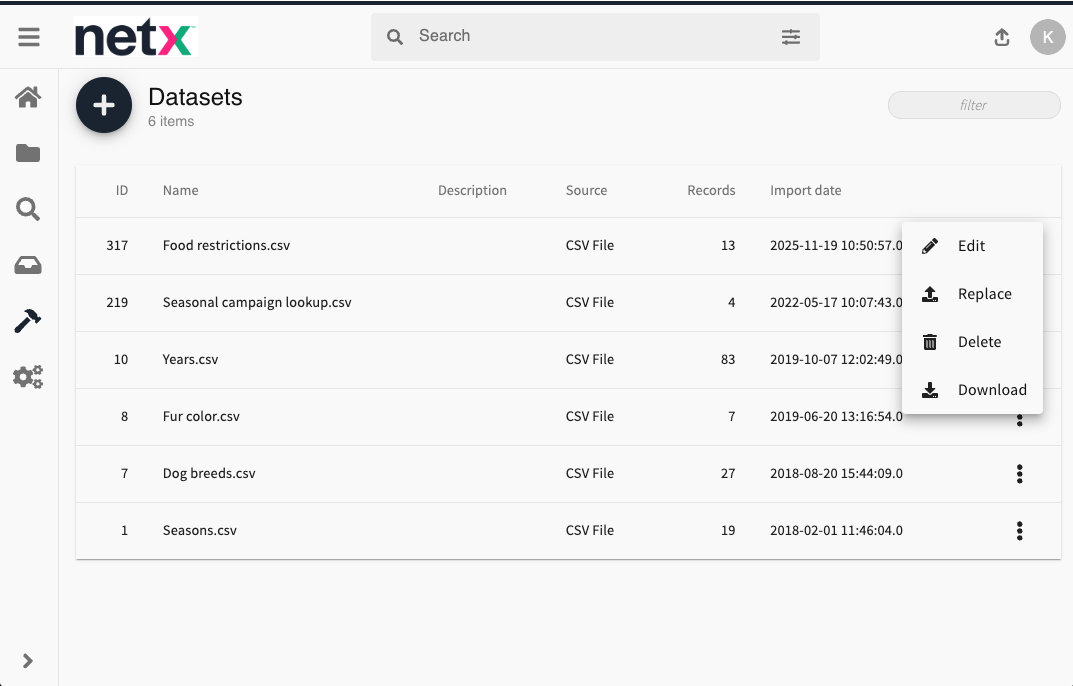The width and height of the screenshot is (1073, 686).
Task: Open actions menu for Seasons.csv
Action: (x=1019, y=531)
